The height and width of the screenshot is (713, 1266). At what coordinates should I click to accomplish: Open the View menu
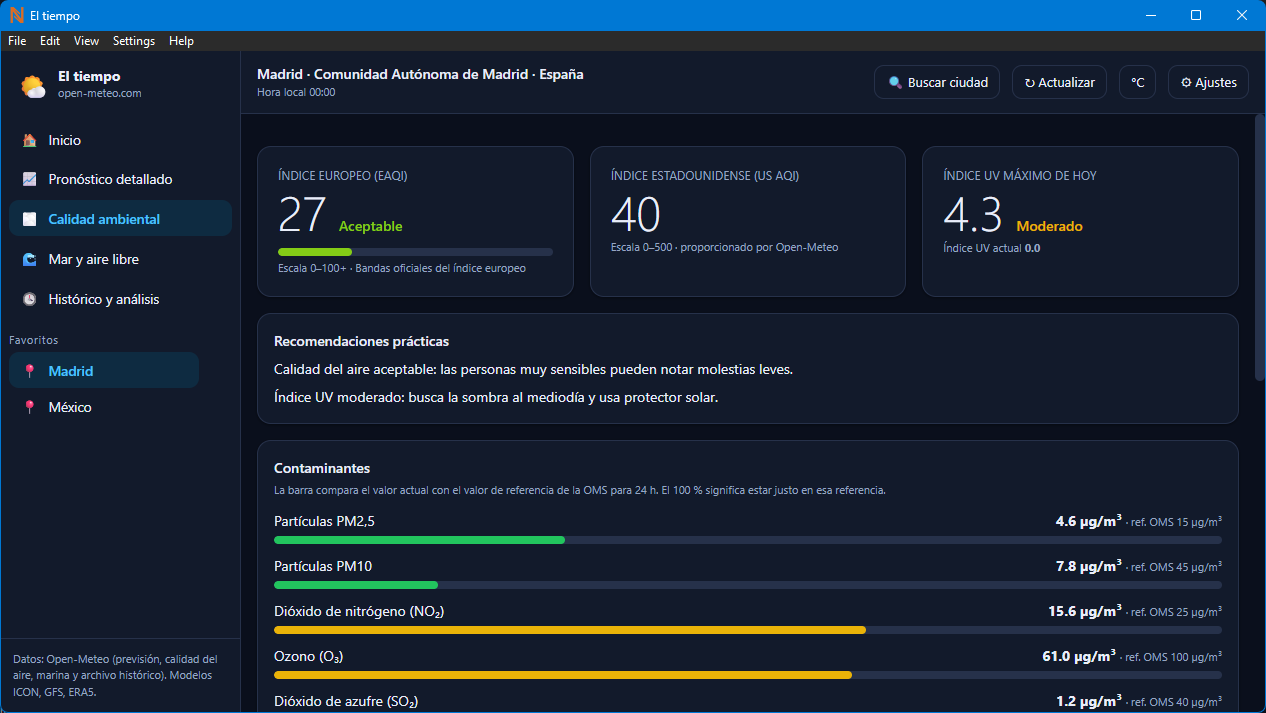87,41
